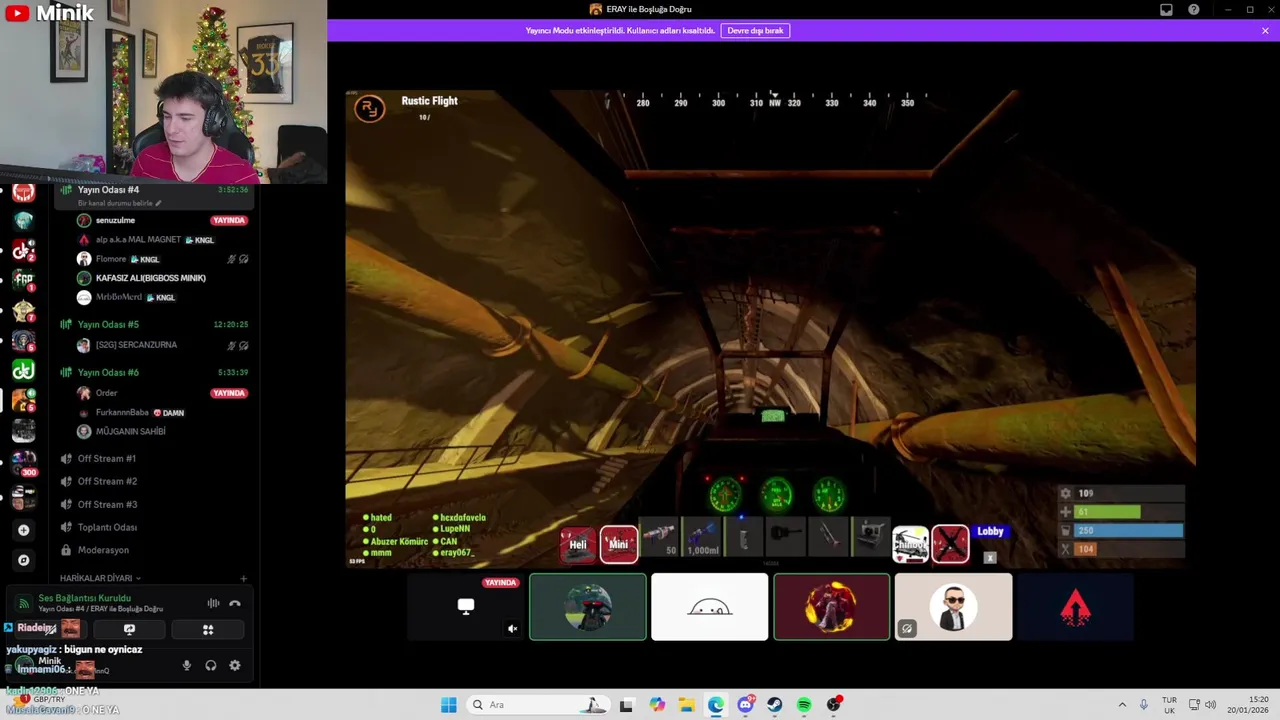This screenshot has height=720, width=1280.
Task: Click the Copilot taskbar icon
Action: (x=657, y=705)
